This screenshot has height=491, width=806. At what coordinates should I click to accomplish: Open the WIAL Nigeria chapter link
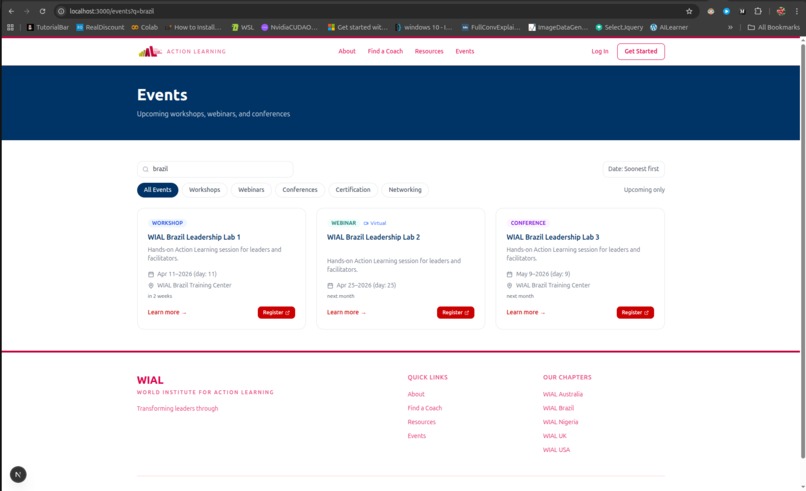click(x=560, y=422)
